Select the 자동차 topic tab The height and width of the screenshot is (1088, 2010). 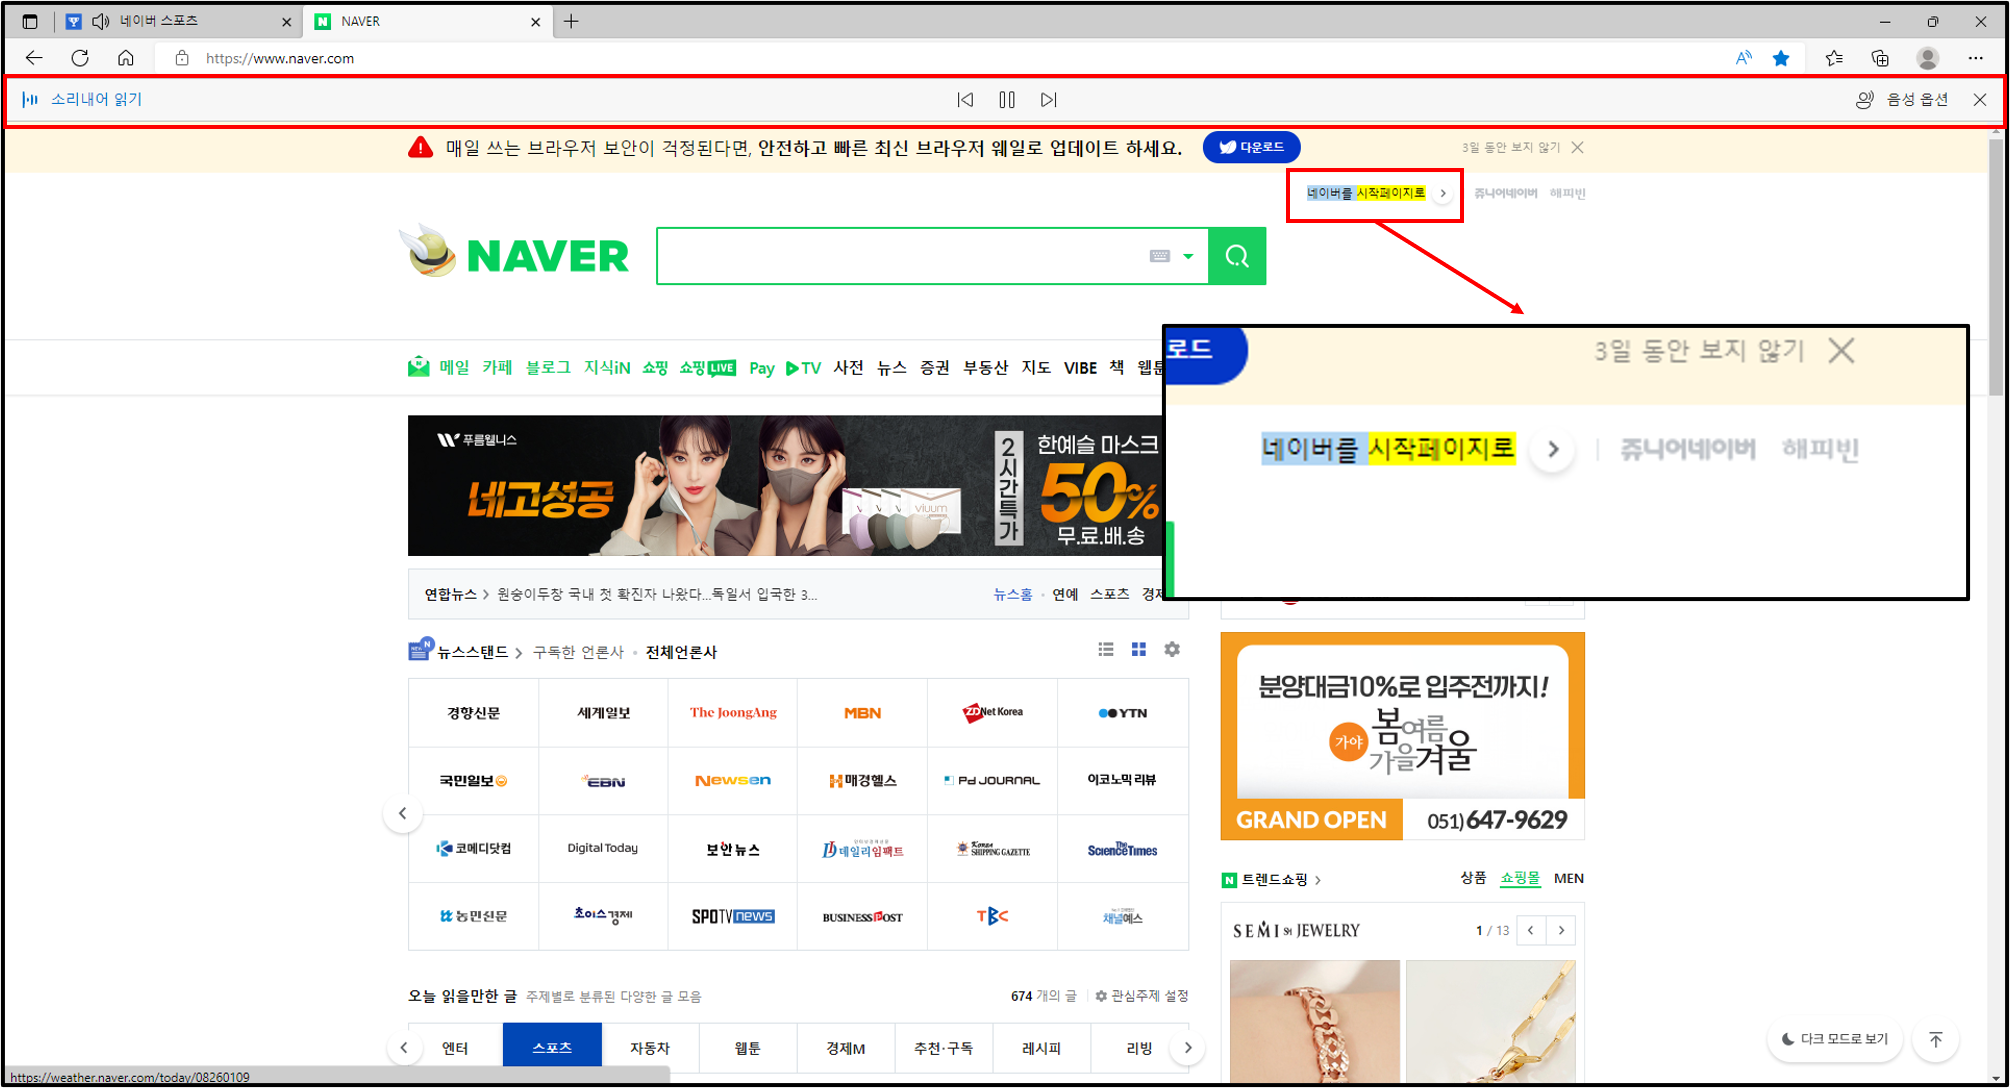(649, 1047)
